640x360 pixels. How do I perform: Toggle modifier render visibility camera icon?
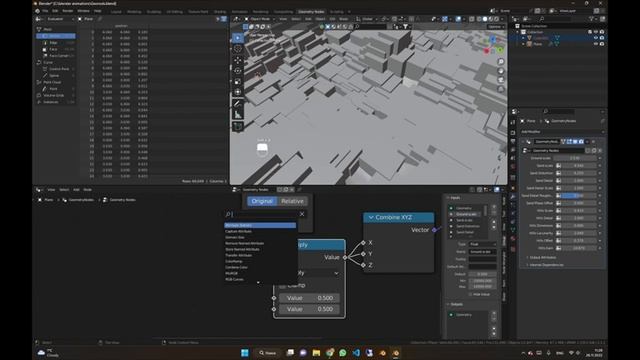[581, 142]
